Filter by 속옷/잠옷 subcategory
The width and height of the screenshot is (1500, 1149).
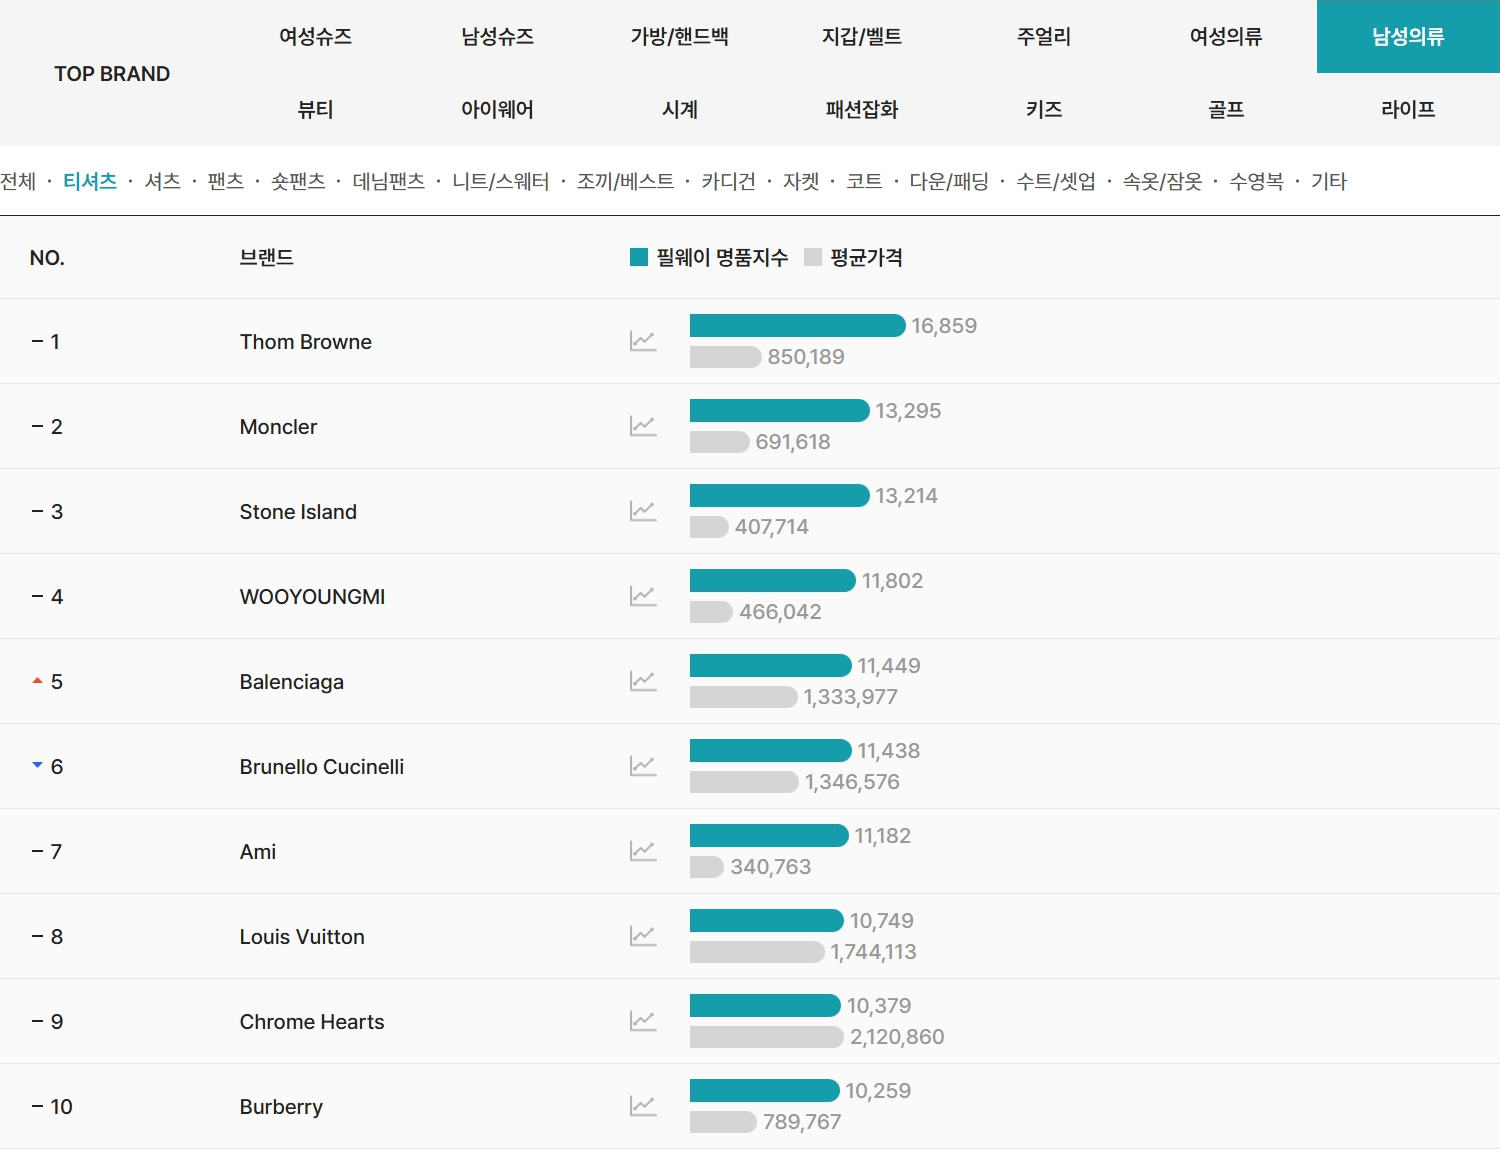coord(1162,181)
